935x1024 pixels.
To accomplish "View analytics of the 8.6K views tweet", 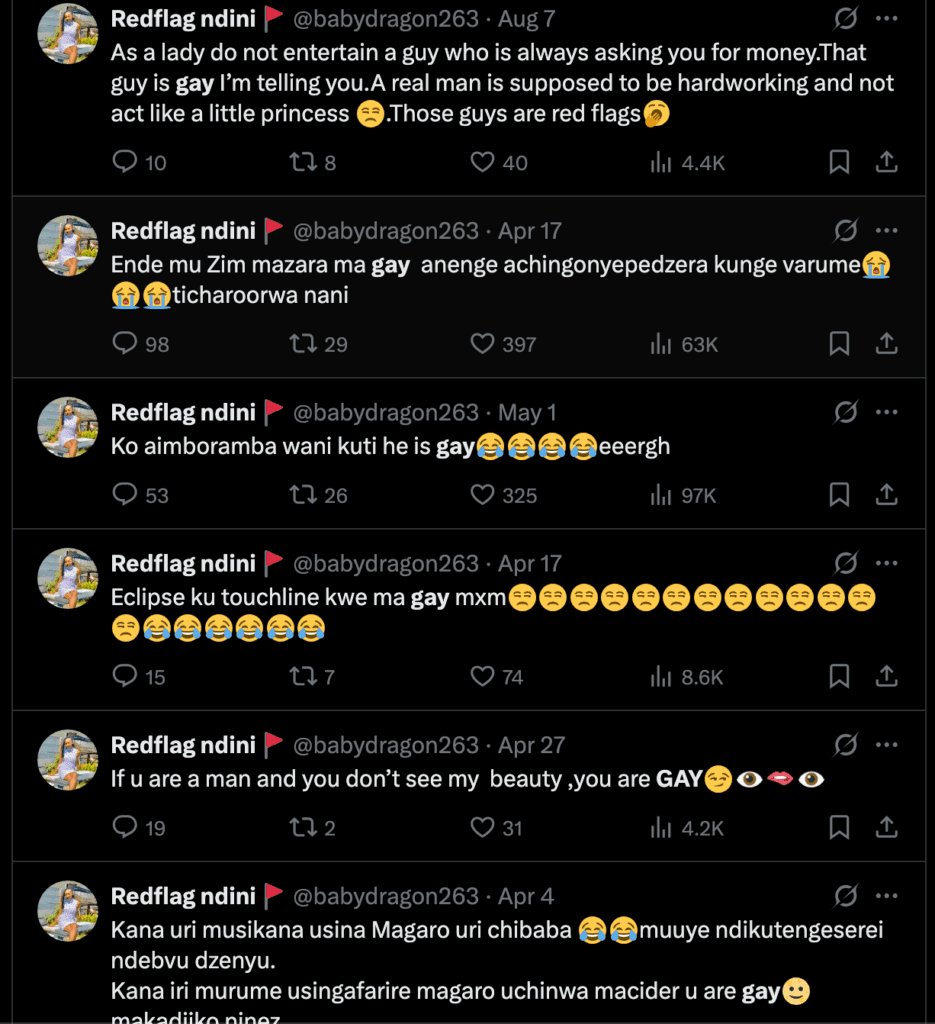I will tap(661, 677).
